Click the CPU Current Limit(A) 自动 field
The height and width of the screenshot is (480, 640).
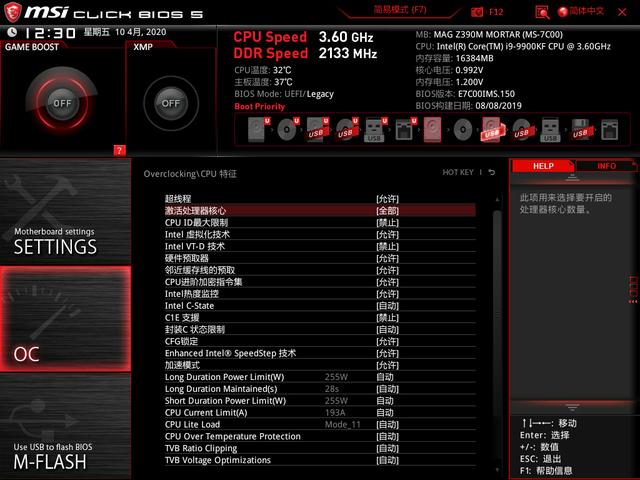[x=385, y=412]
